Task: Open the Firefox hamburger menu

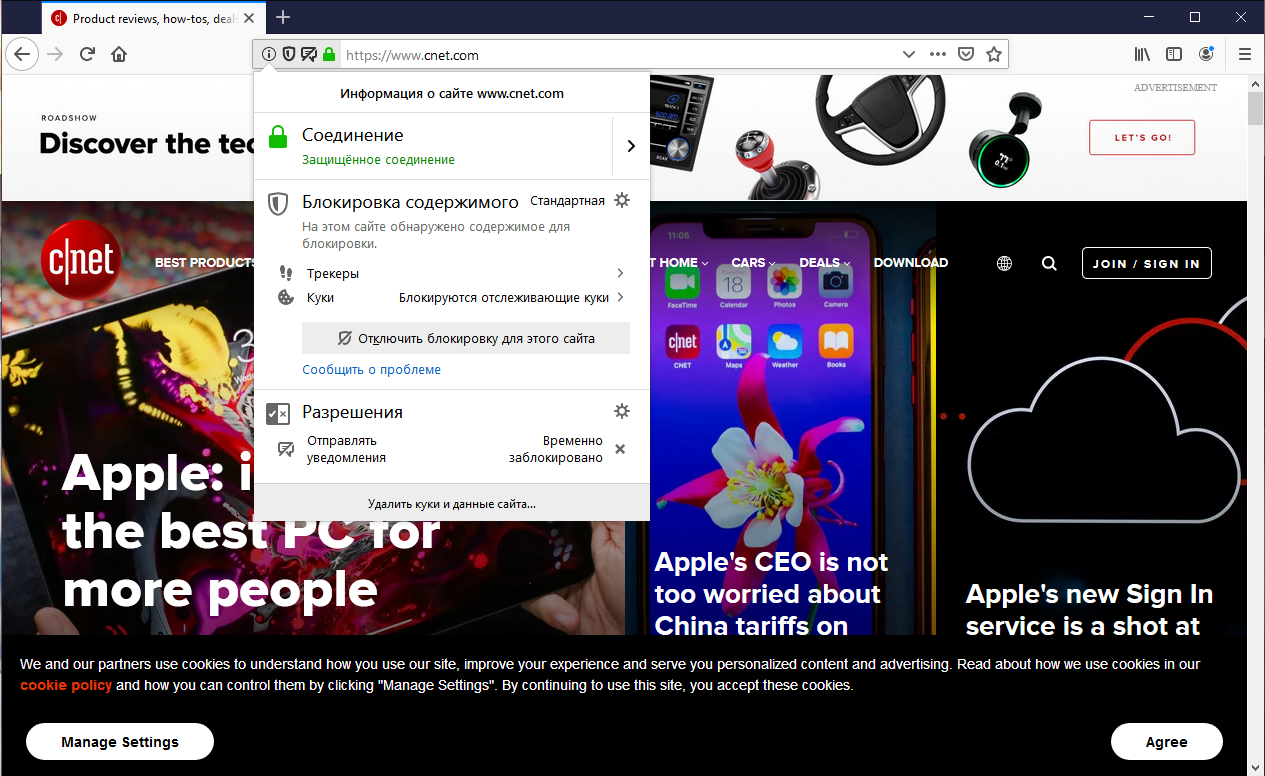Action: [1245, 54]
